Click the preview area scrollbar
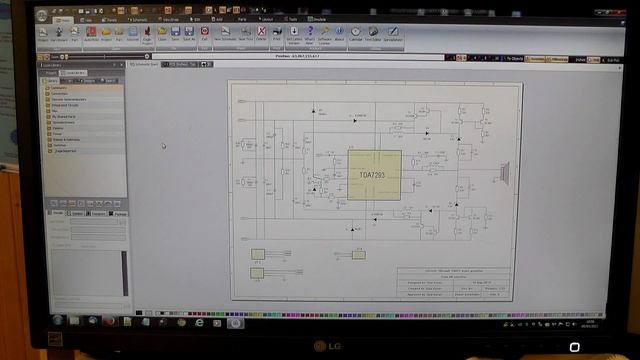Image resolution: width=640 pixels, height=360 pixels. click(x=124, y=273)
